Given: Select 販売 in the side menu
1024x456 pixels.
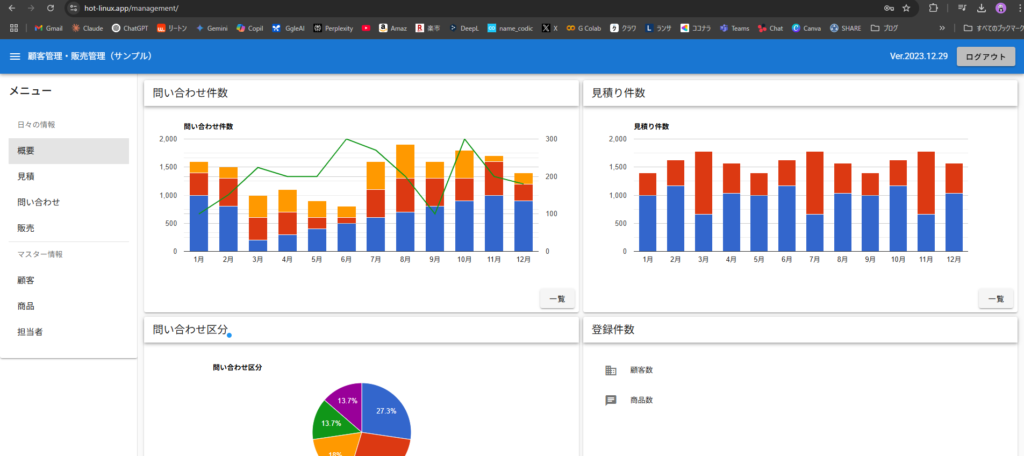Looking at the screenshot, I should 69,228.
